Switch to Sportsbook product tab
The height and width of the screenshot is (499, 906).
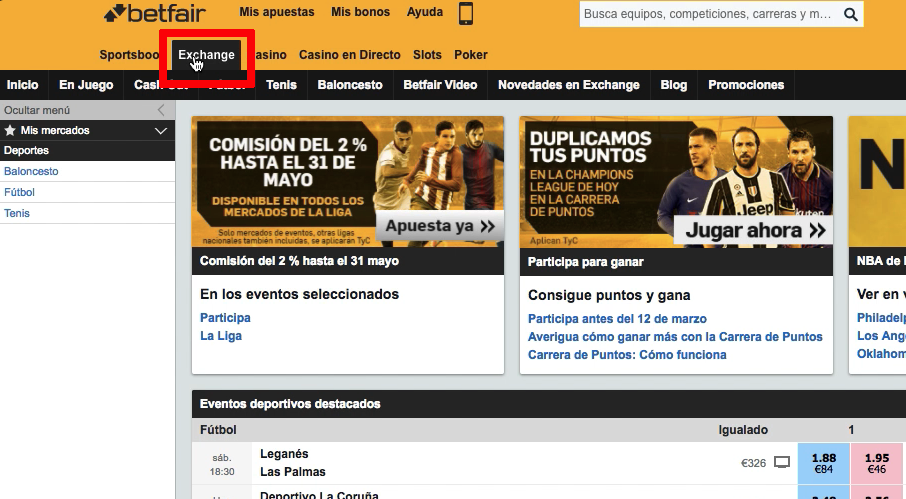(x=129, y=55)
